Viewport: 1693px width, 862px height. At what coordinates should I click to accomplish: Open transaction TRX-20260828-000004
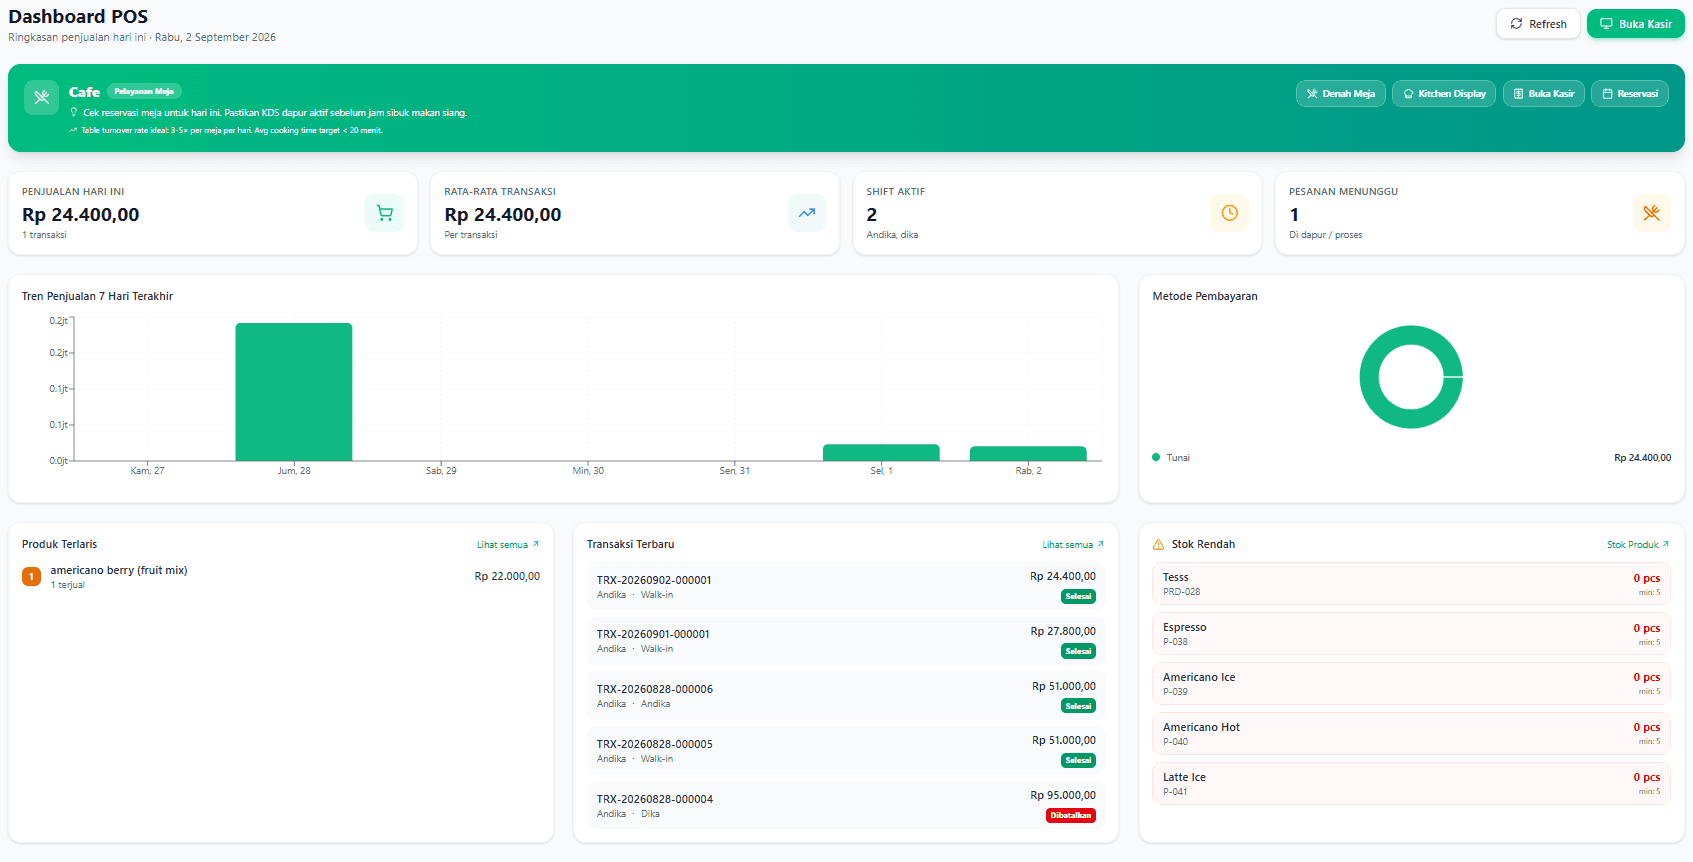tap(846, 806)
